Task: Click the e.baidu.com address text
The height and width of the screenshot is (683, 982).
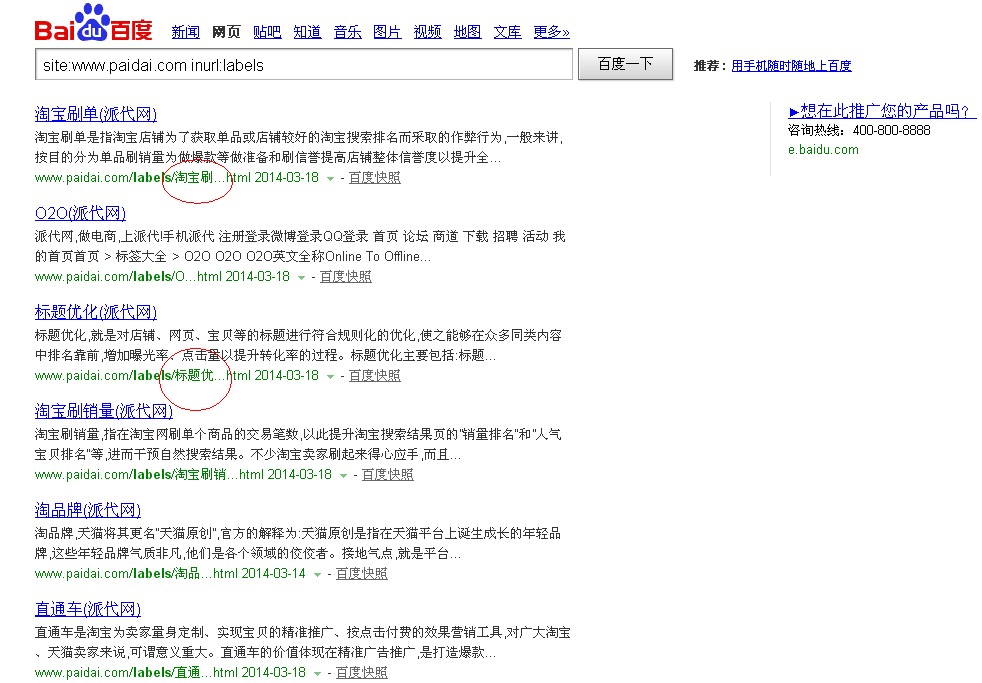Action: pyautogui.click(x=823, y=150)
